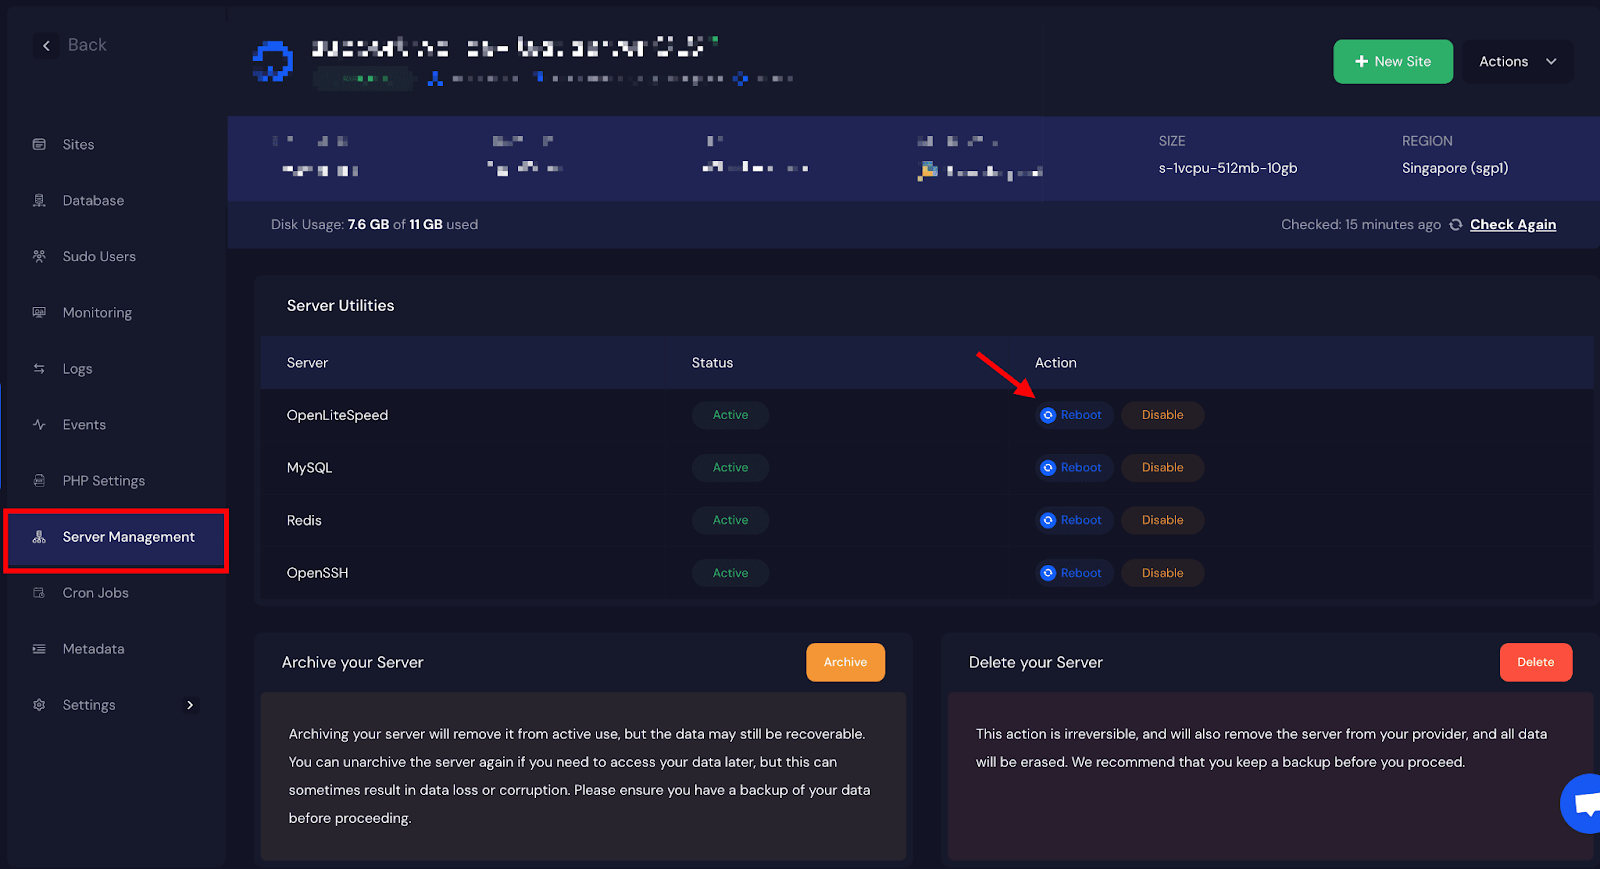Open Metadata menu item
Screen dimensions: 1600x869
(93, 649)
